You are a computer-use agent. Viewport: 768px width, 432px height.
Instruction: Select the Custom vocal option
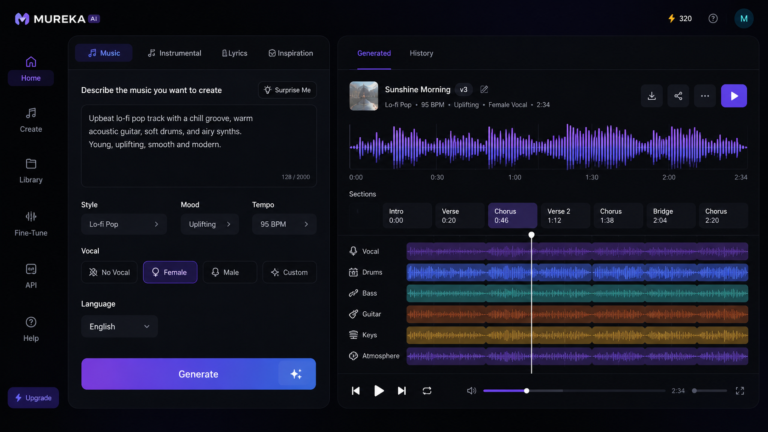click(x=289, y=272)
